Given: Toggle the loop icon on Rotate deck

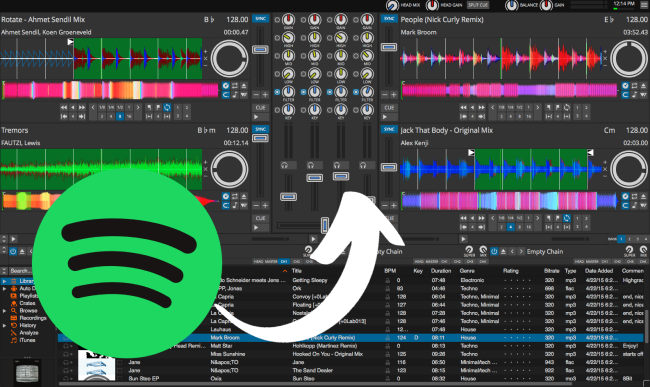Looking at the screenshot, I should tap(167, 107).
